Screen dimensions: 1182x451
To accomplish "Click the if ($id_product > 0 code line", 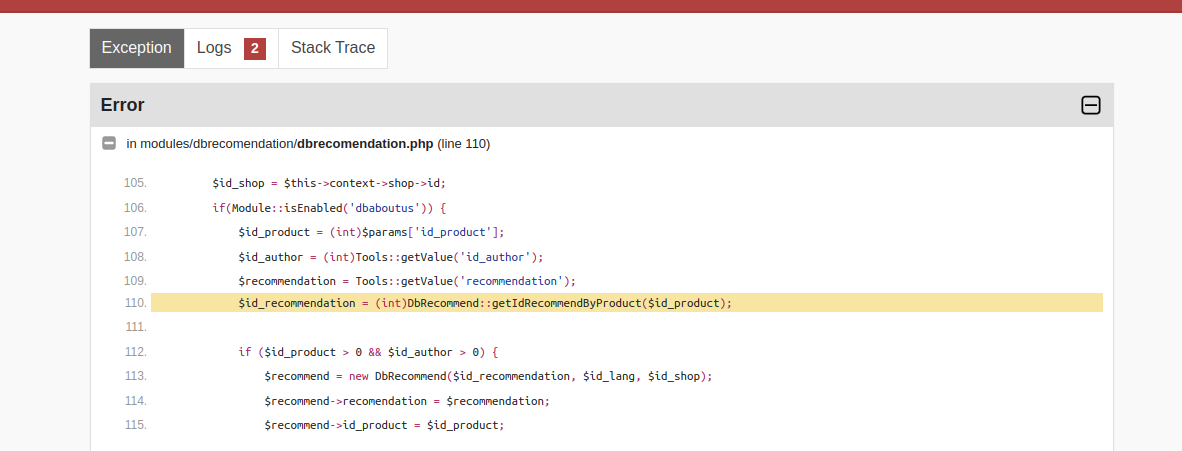I will pyautogui.click(x=367, y=352).
